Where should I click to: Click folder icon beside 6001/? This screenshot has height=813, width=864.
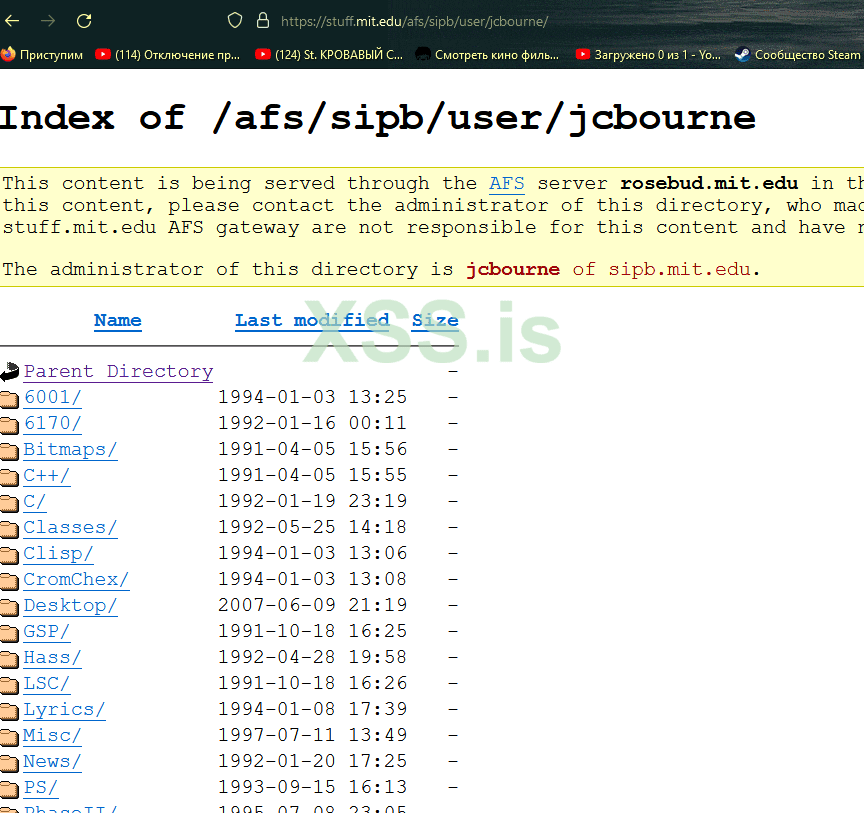tap(9, 399)
